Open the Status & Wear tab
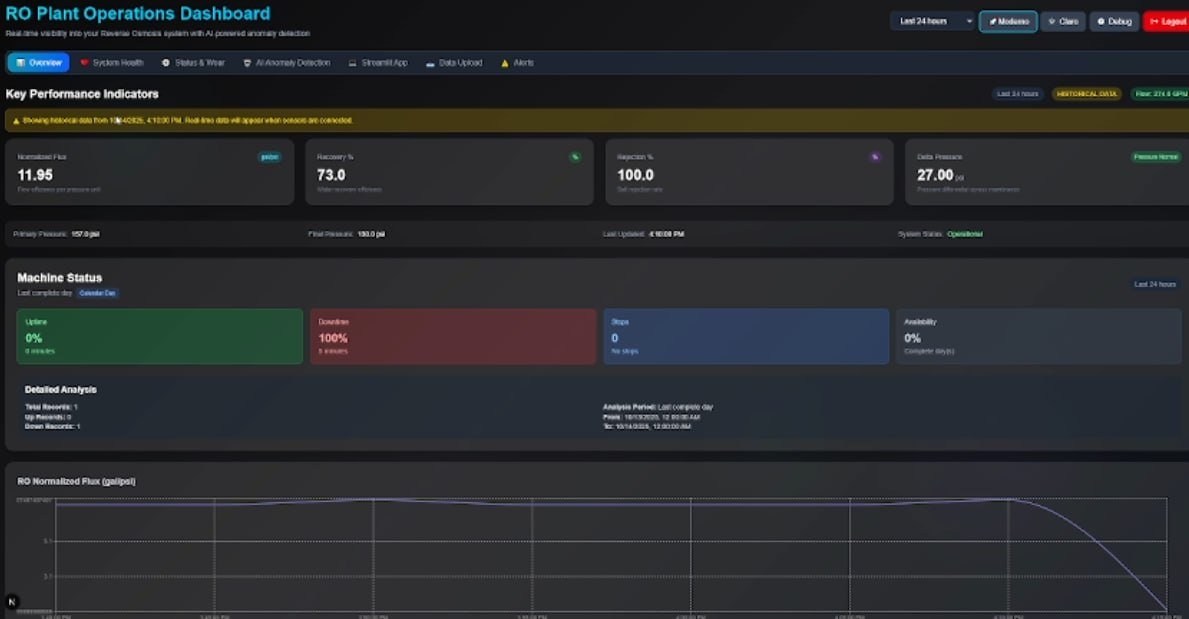This screenshot has width=1189, height=619. coord(193,62)
